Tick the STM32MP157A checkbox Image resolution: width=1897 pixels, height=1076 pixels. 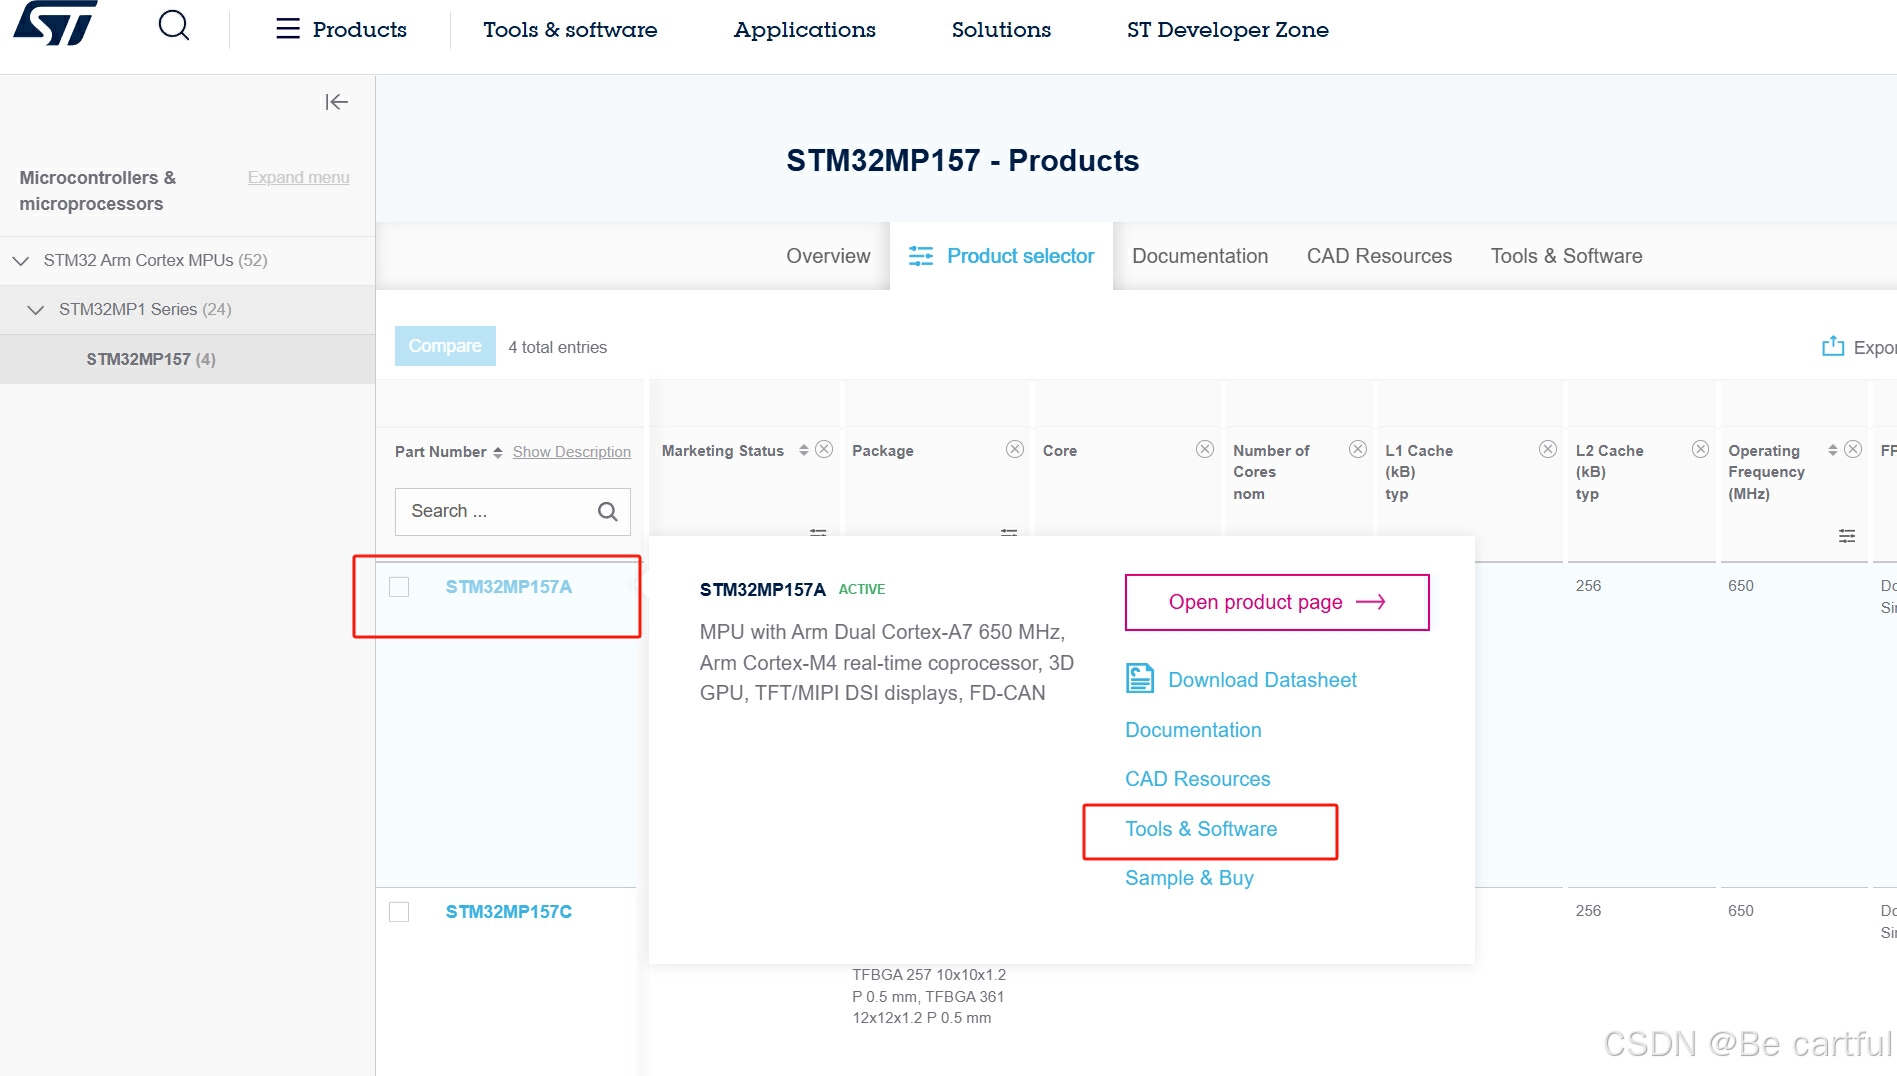399,587
